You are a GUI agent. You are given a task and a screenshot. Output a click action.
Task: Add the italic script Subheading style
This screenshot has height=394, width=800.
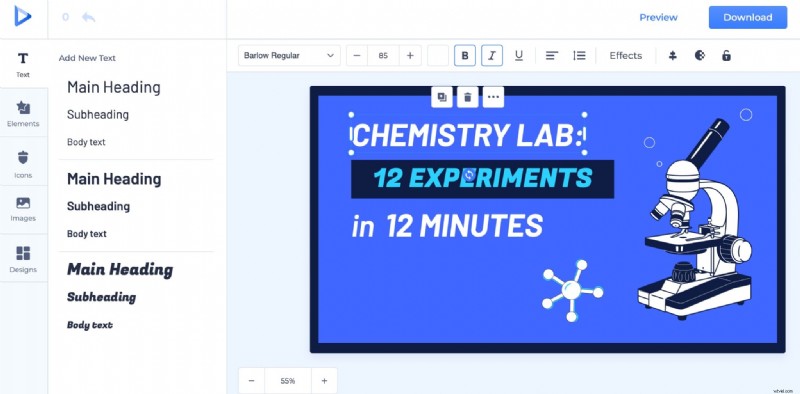pyautogui.click(x=102, y=298)
